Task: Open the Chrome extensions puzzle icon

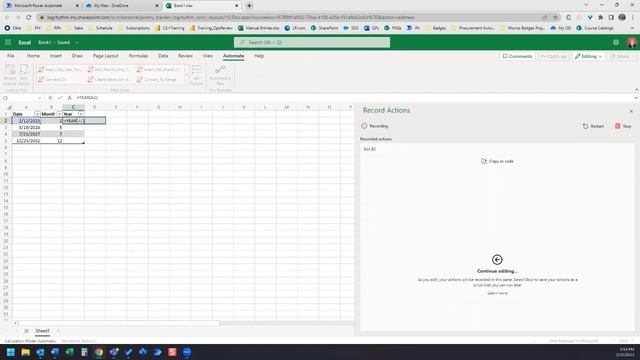Action: pyautogui.click(x=600, y=18)
